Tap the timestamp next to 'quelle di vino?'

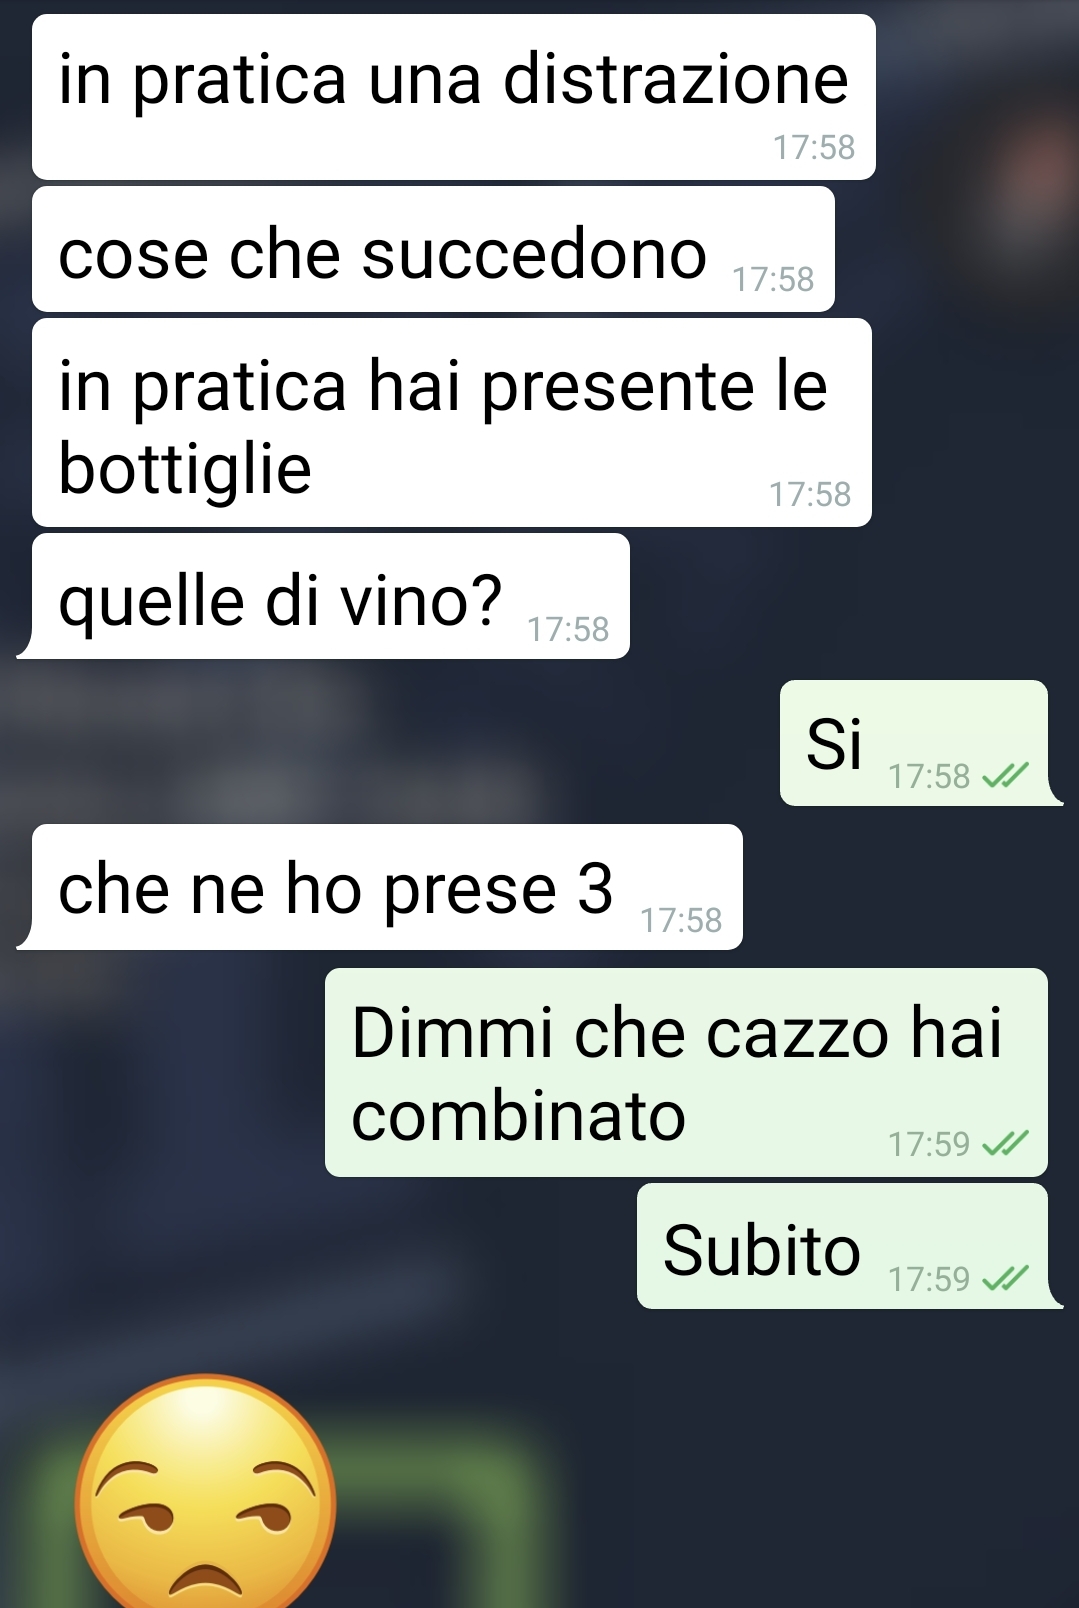[568, 629]
